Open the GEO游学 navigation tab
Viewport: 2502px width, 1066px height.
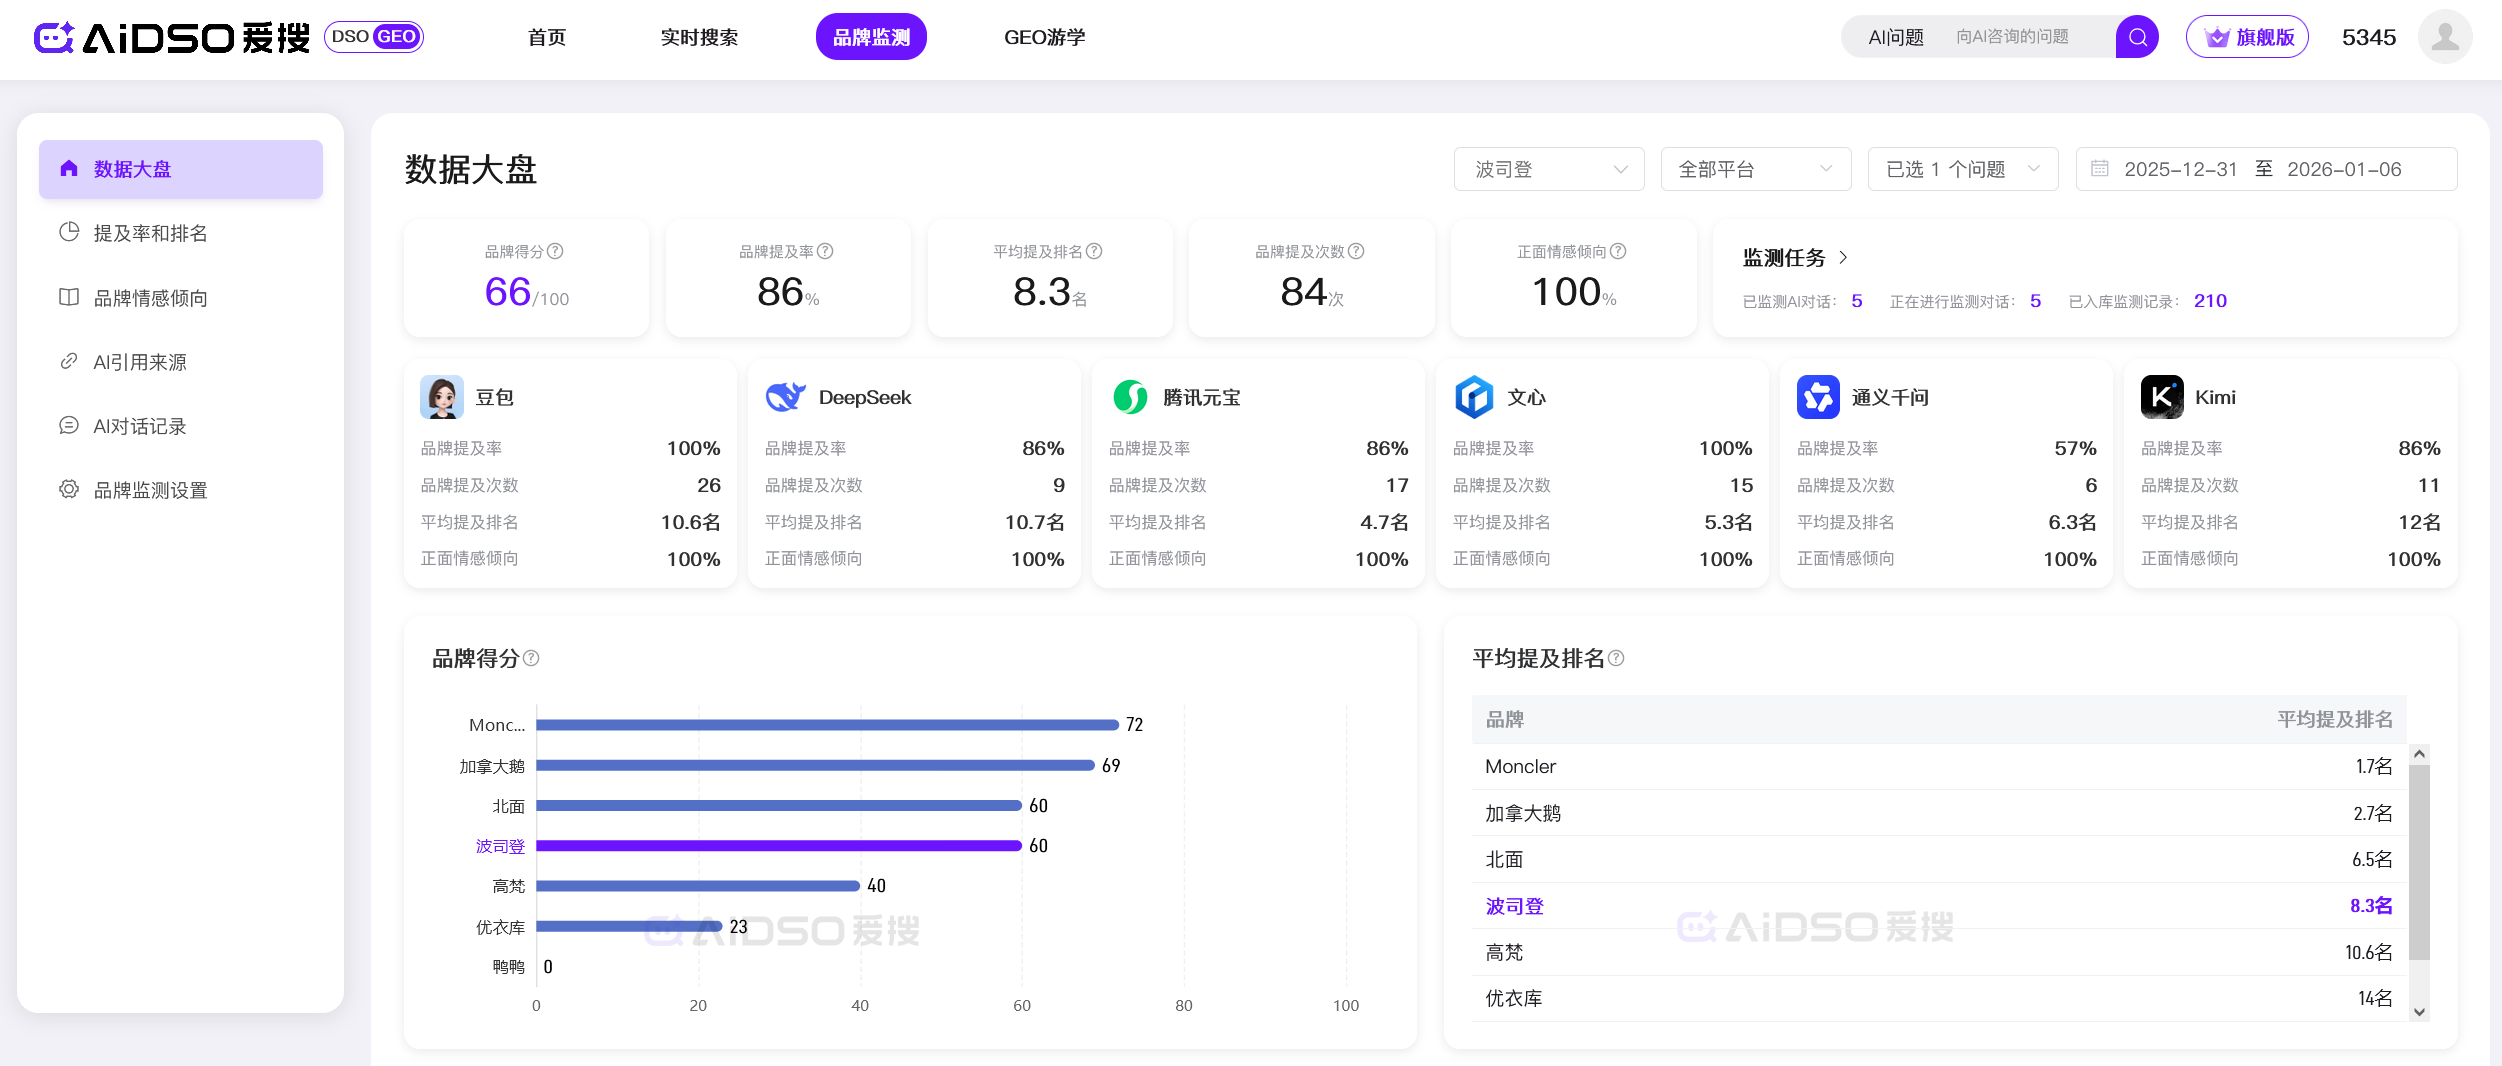(x=1044, y=37)
